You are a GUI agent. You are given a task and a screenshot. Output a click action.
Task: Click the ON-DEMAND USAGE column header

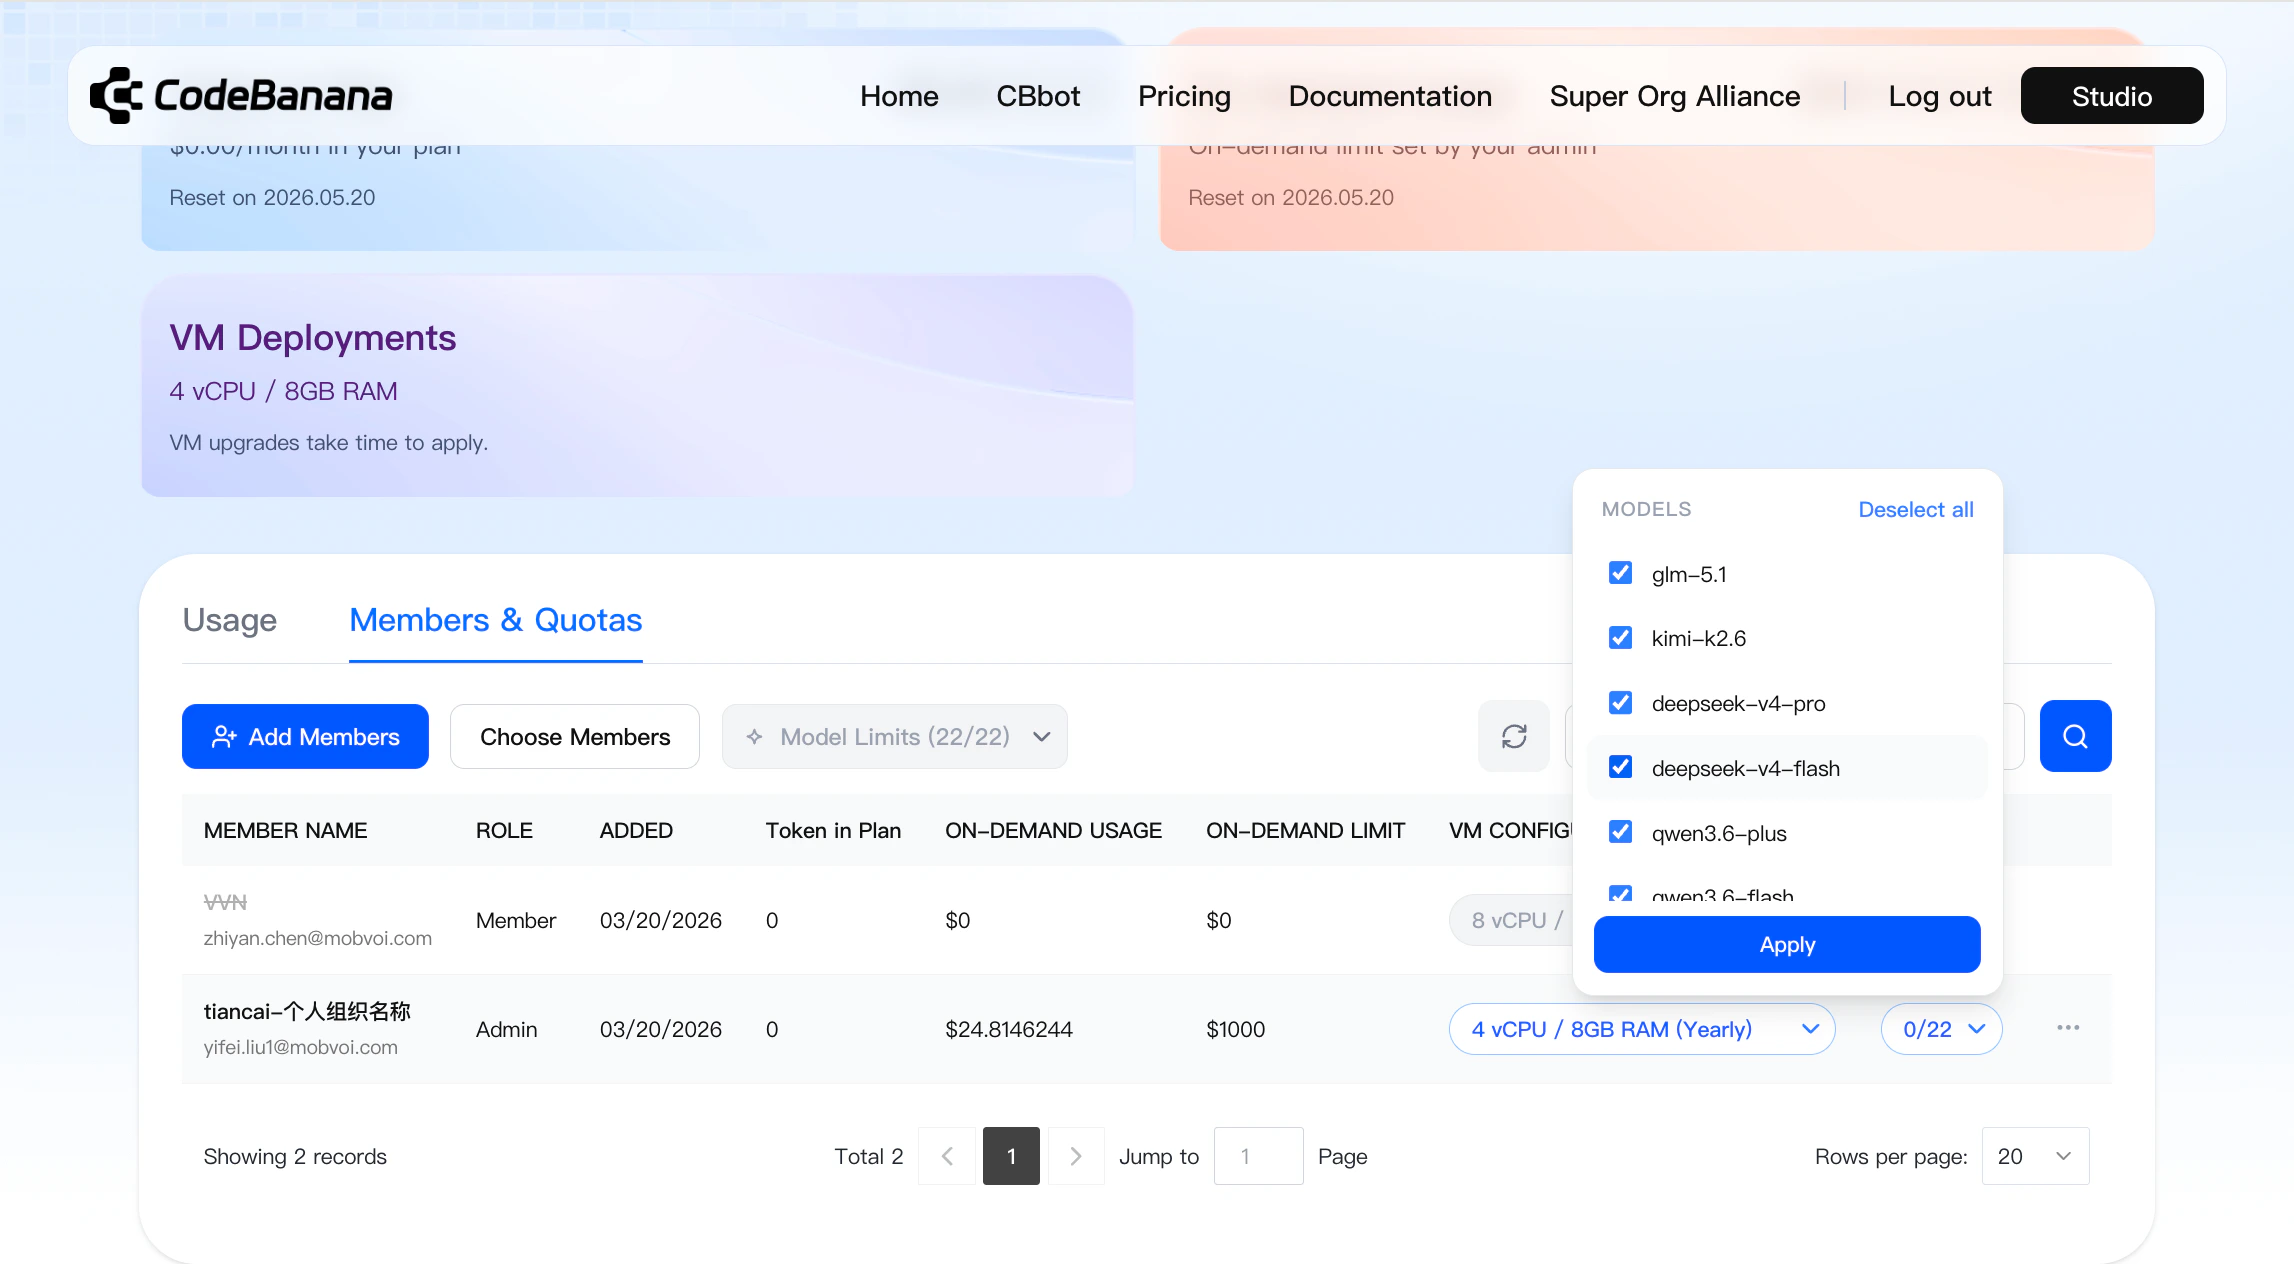click(1053, 830)
